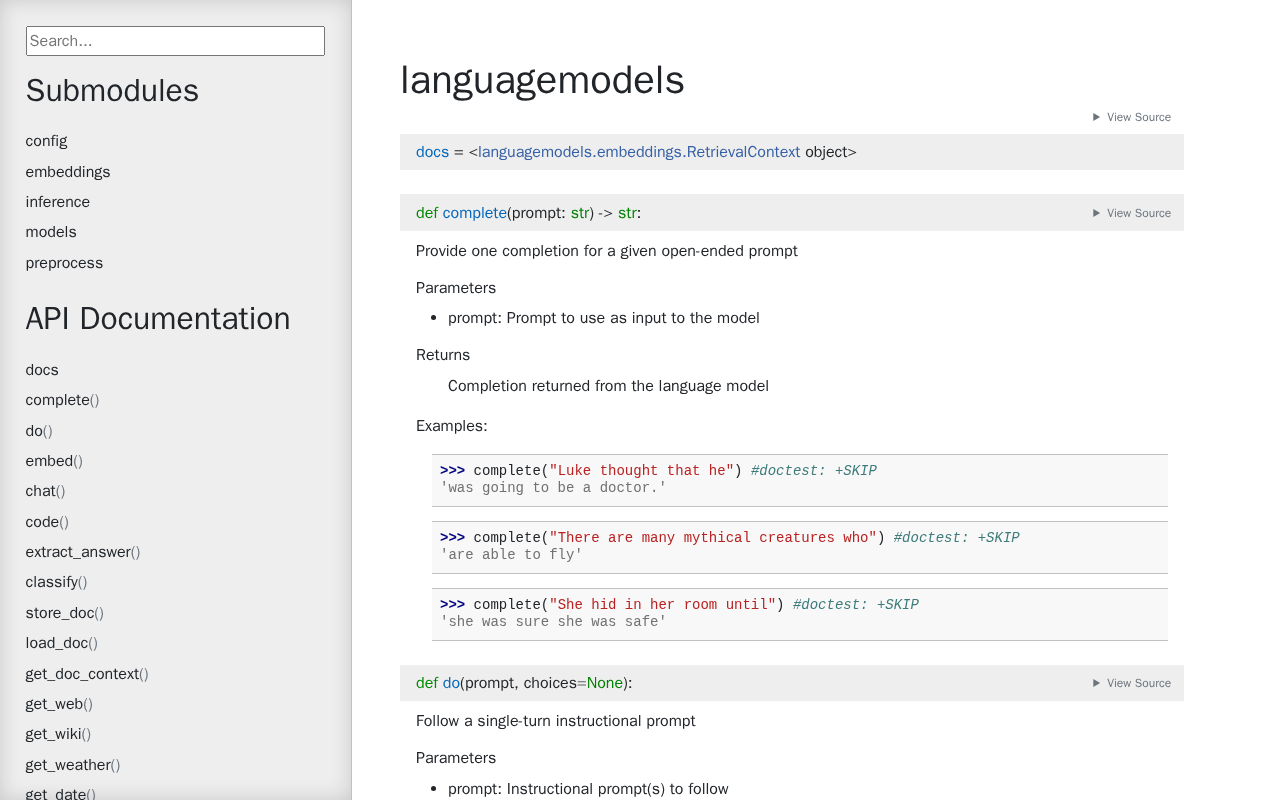1280x800 pixels.
Task: Open the preprocess submodule link
Action: click(64, 263)
